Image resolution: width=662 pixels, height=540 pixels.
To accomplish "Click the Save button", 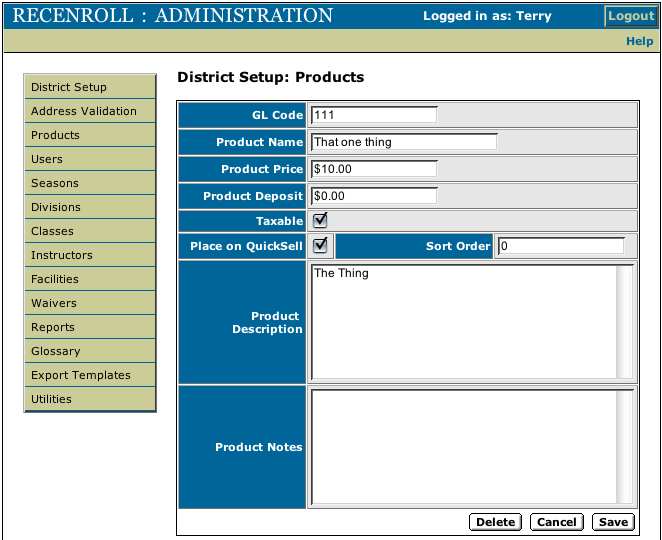I will pos(613,522).
